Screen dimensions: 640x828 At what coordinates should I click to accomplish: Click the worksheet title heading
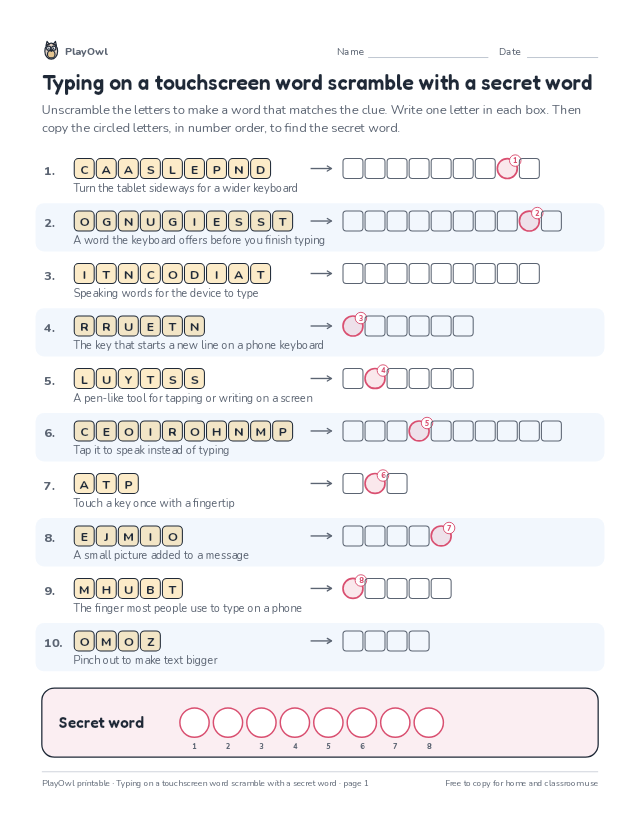(x=317, y=83)
